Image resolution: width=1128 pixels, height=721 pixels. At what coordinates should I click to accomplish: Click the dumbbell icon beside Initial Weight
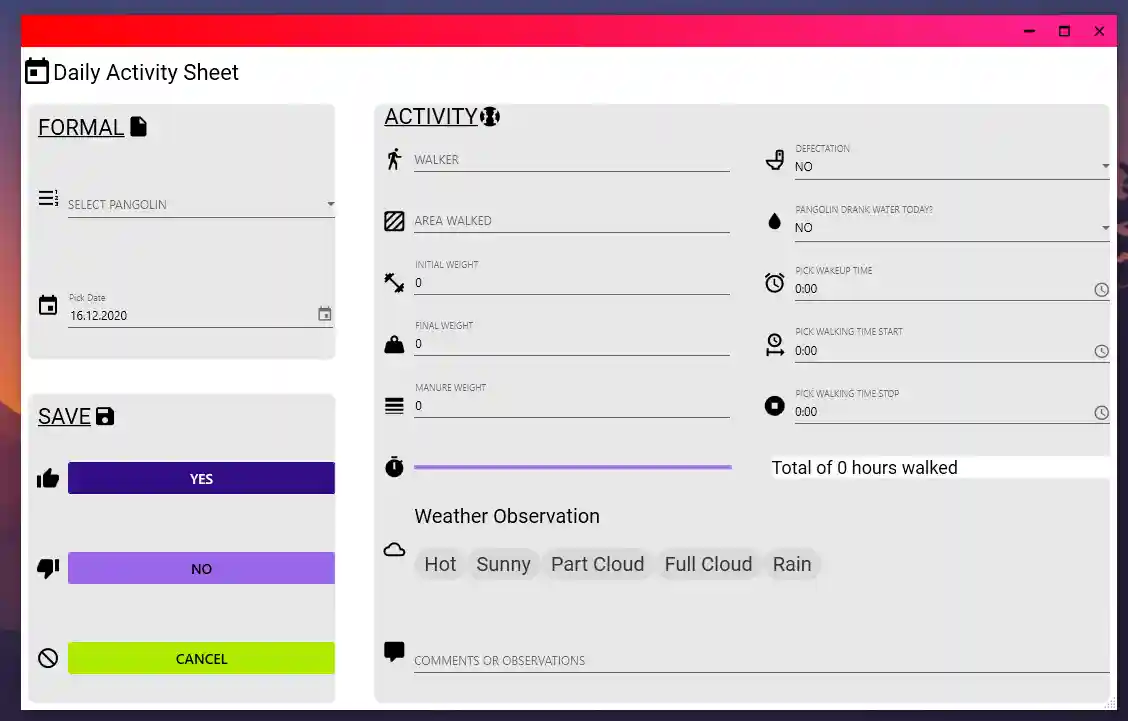pyautogui.click(x=394, y=283)
